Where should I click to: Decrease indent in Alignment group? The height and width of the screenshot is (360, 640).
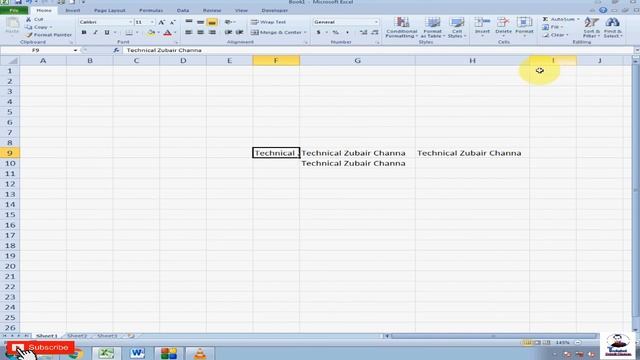coord(228,32)
